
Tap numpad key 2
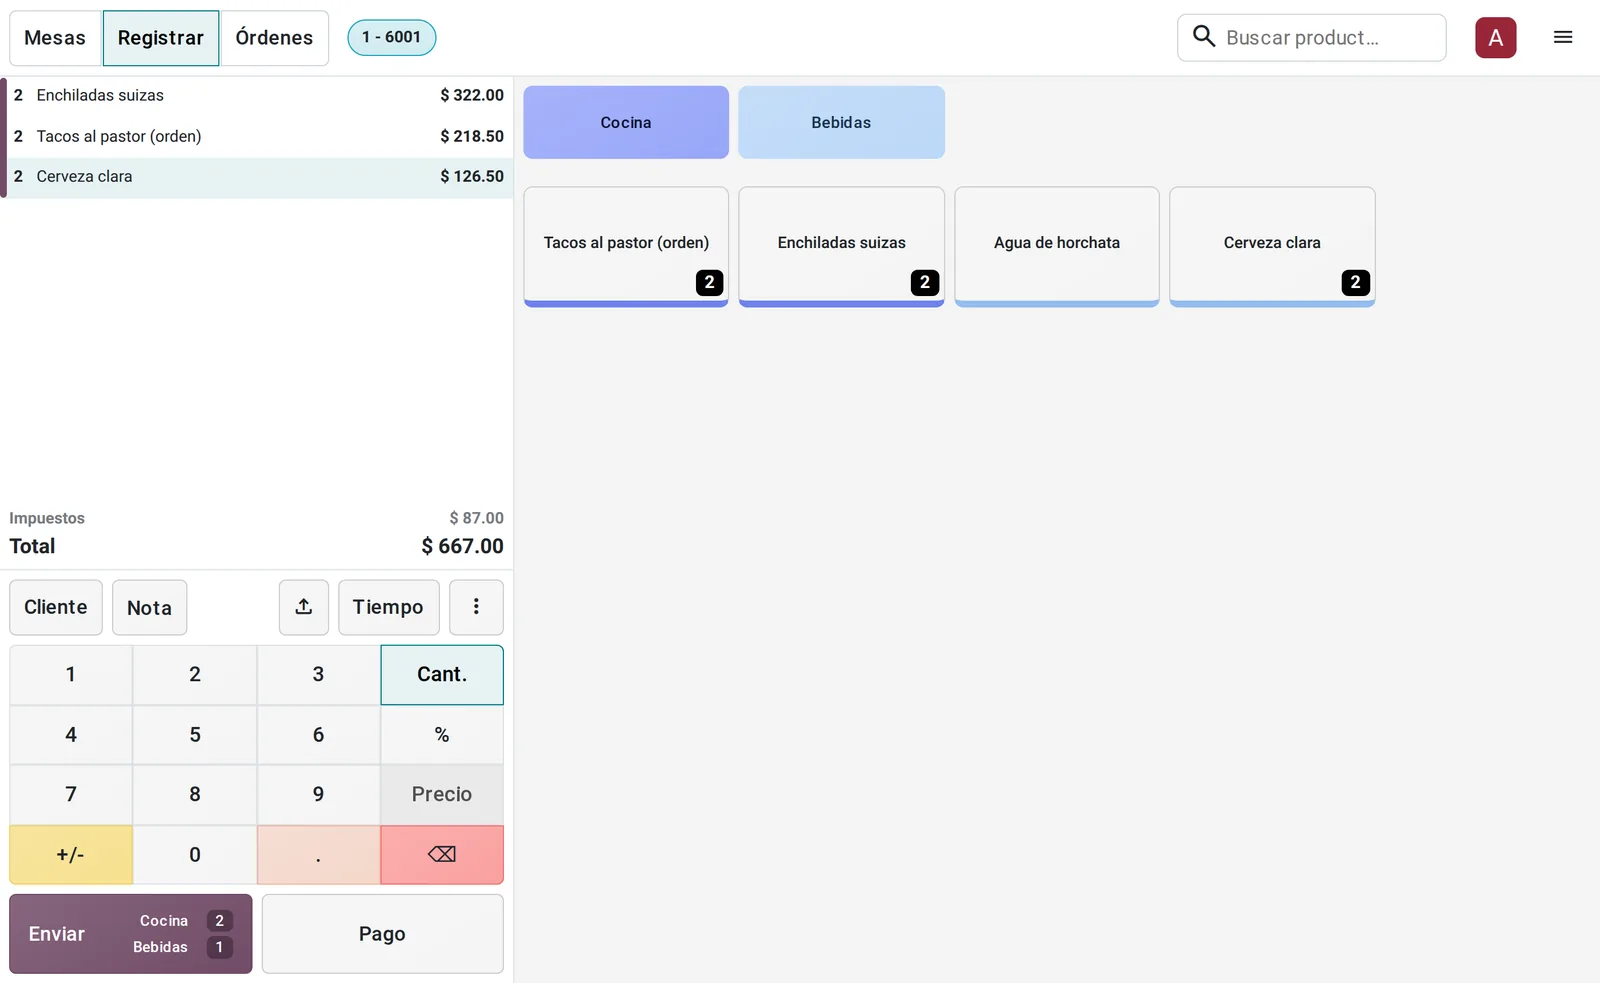coord(195,675)
